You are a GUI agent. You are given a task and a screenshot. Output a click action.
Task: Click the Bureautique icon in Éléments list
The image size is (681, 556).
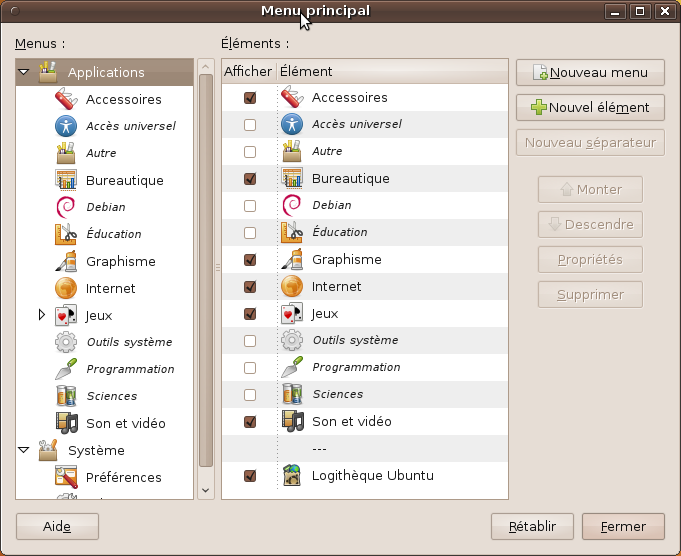[x=292, y=178]
